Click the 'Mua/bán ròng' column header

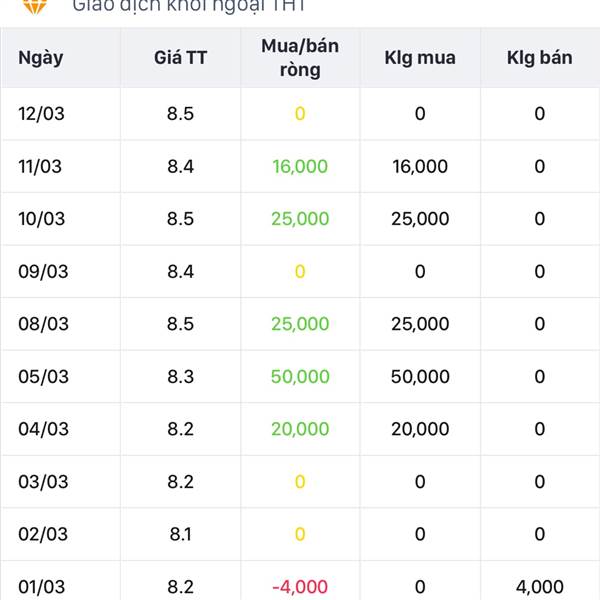coord(300,58)
